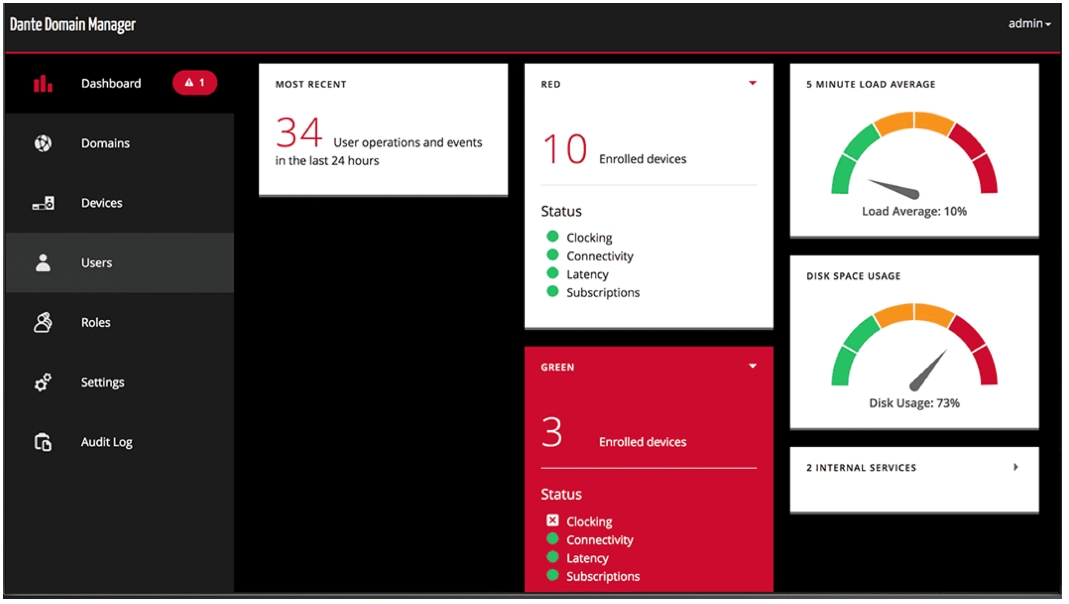The image size is (1069, 604).
Task: Open the Domains menu item
Action: pos(105,143)
